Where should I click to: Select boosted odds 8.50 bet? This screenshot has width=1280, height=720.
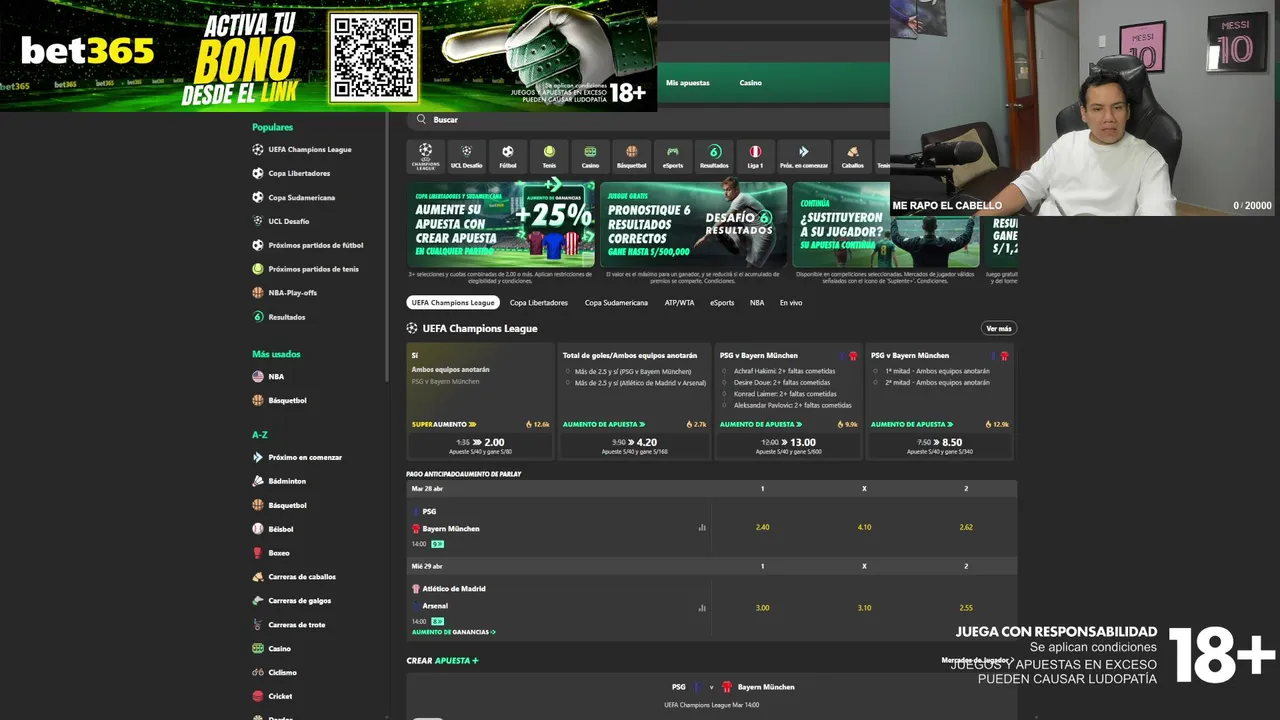click(x=939, y=446)
